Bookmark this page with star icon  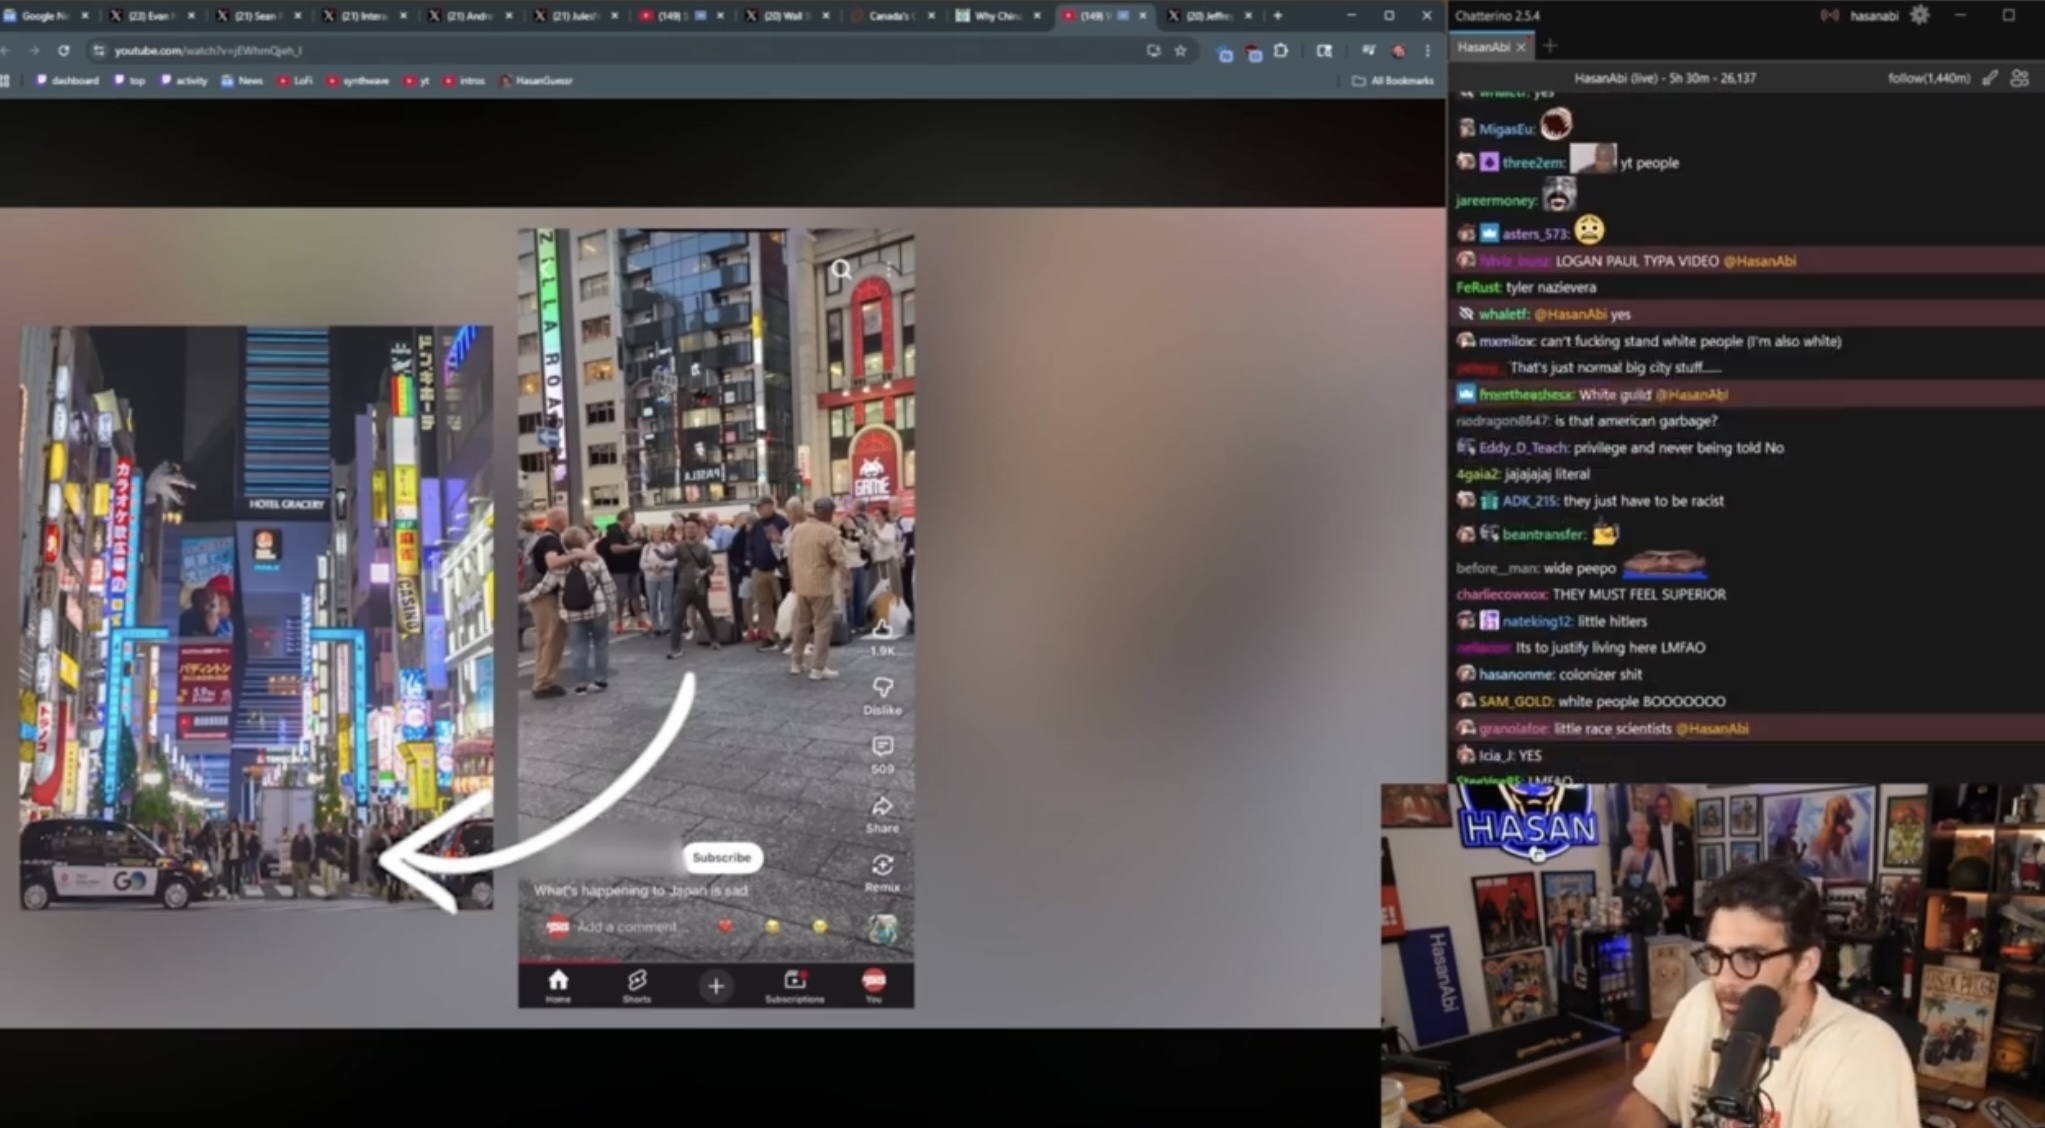pyautogui.click(x=1180, y=50)
